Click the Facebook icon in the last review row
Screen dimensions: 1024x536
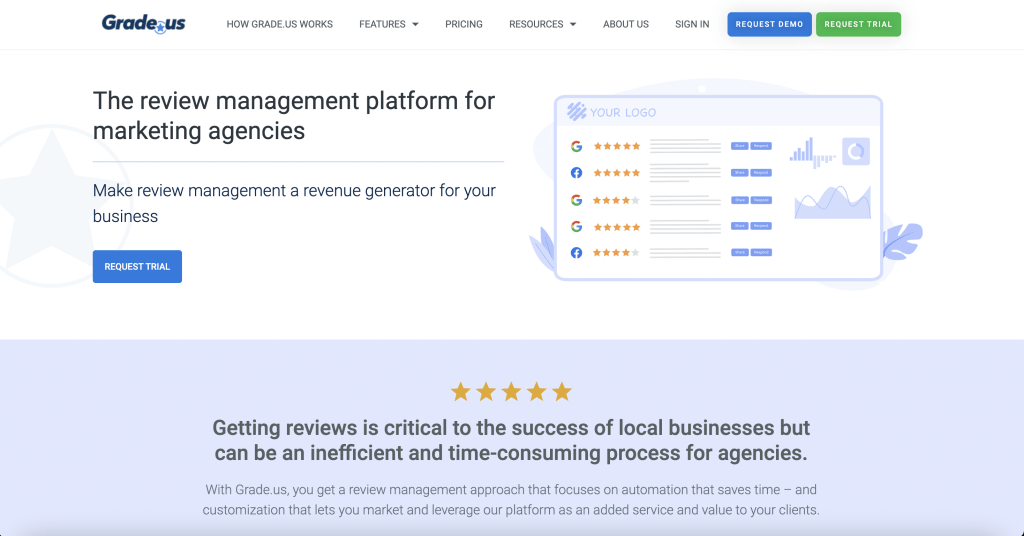(577, 253)
